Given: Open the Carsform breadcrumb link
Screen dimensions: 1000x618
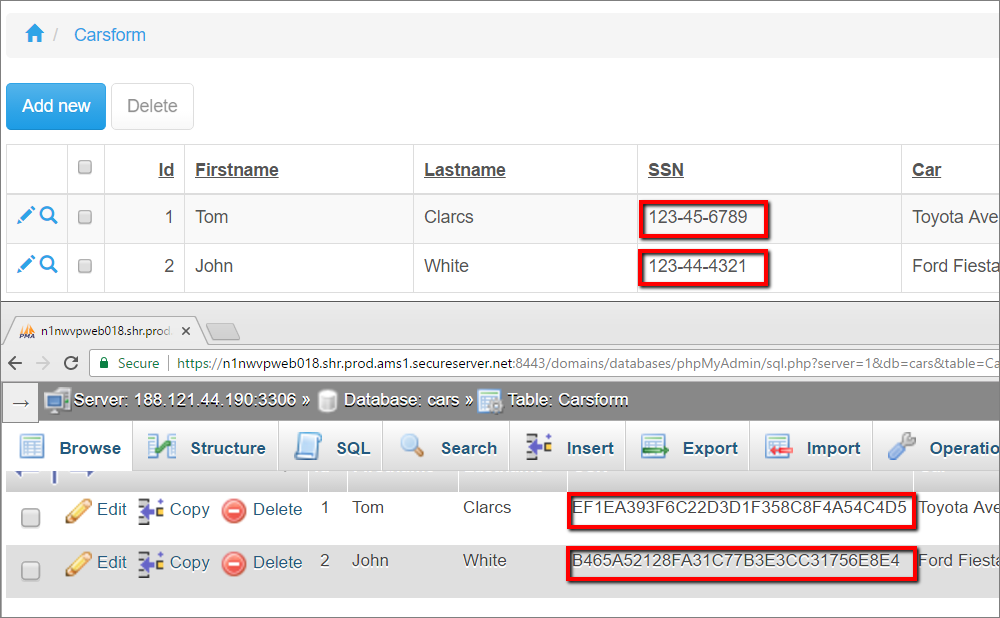Looking at the screenshot, I should 110,35.
